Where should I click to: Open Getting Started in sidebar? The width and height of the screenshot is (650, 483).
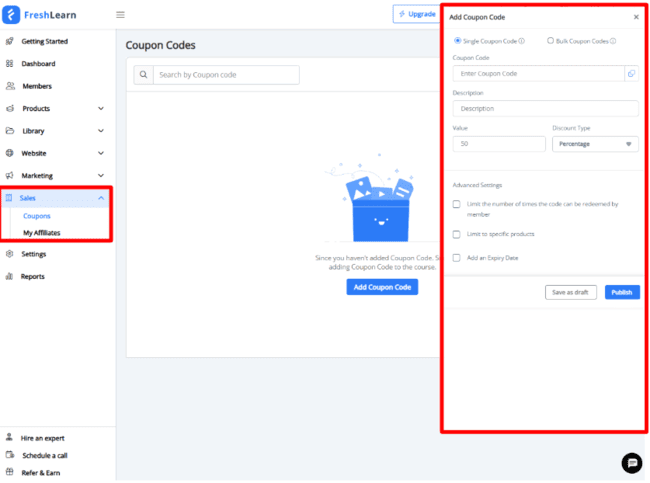[45, 41]
